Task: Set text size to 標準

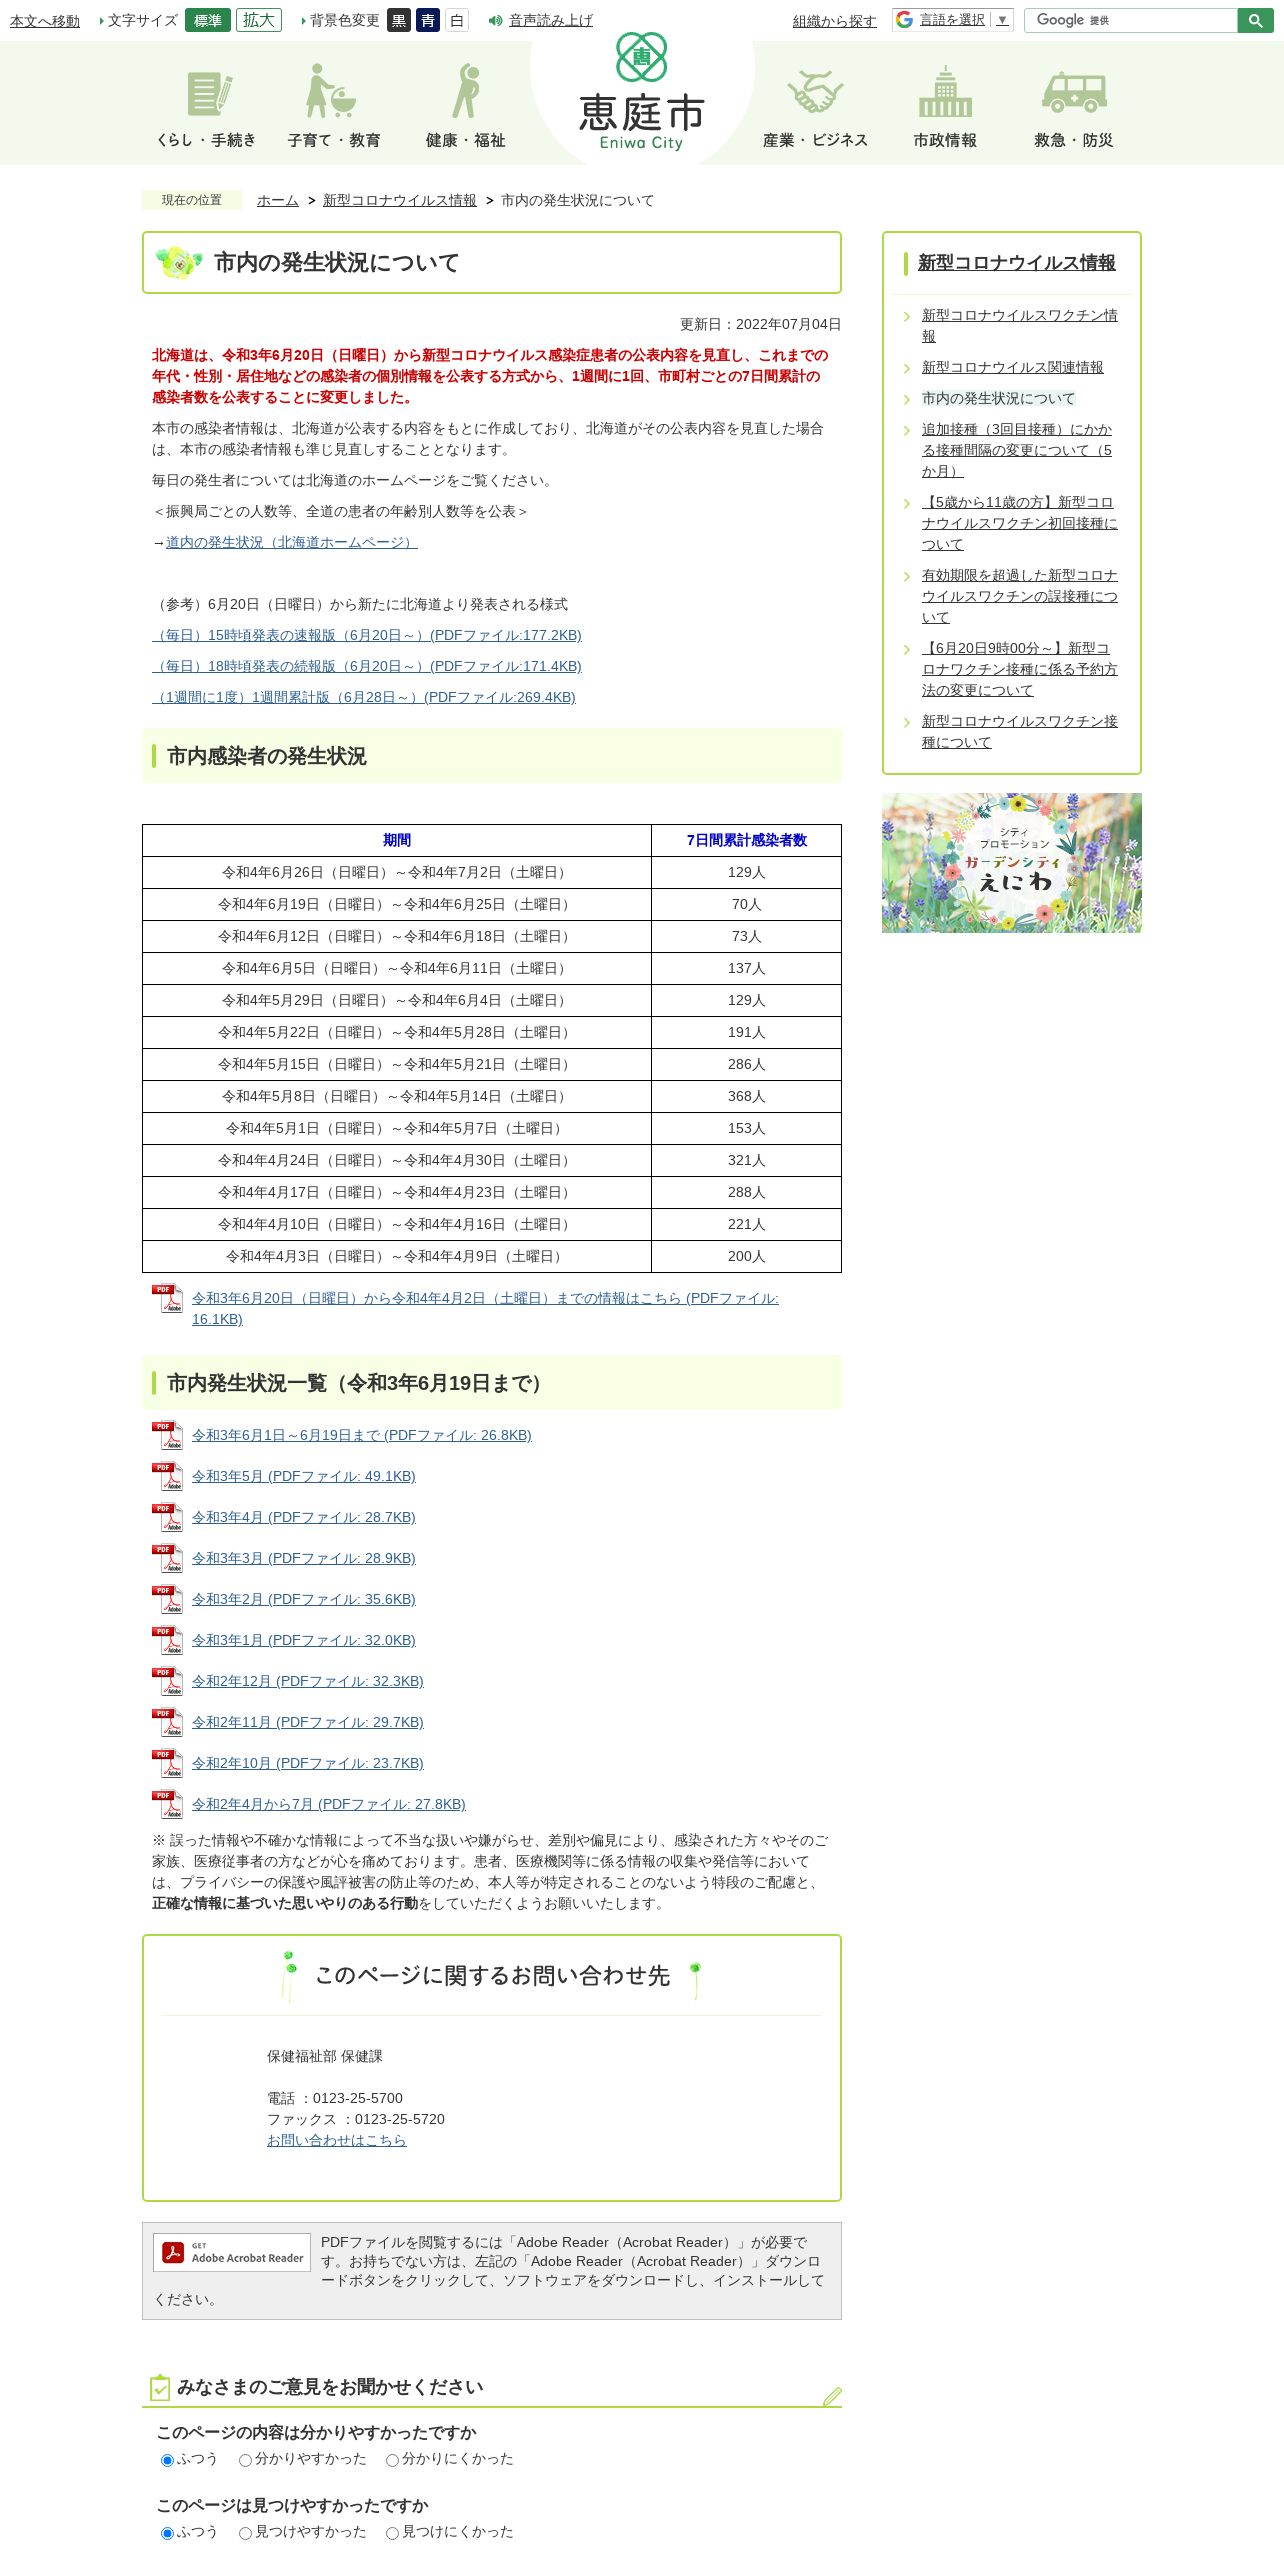Action: pyautogui.click(x=208, y=20)
